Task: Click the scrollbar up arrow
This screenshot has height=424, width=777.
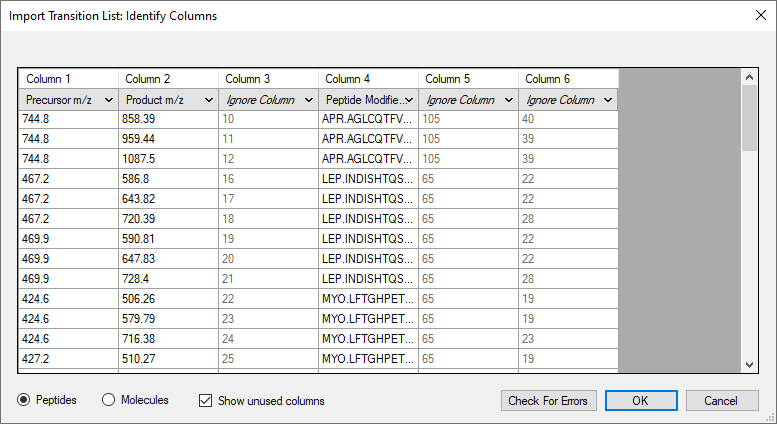Action: tap(749, 77)
